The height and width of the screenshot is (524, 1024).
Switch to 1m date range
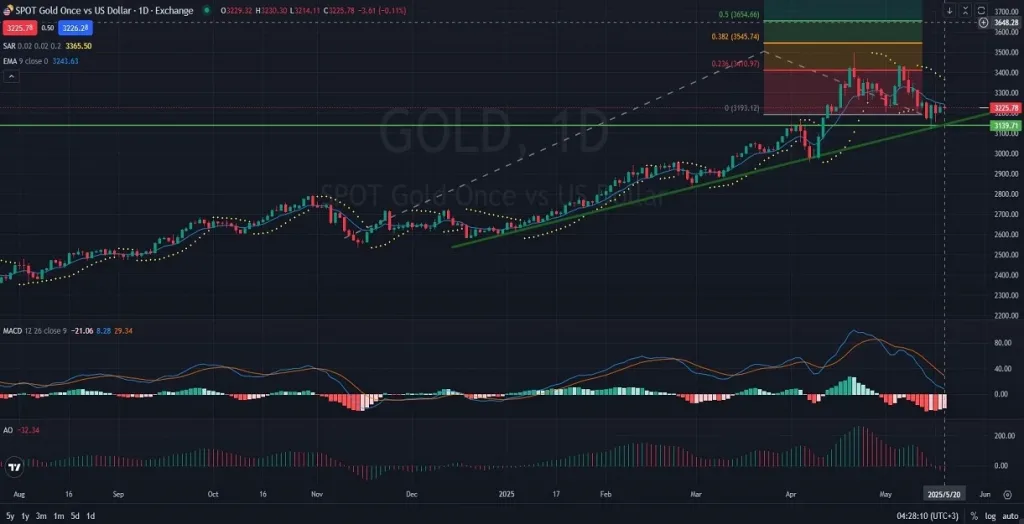pyautogui.click(x=59, y=516)
